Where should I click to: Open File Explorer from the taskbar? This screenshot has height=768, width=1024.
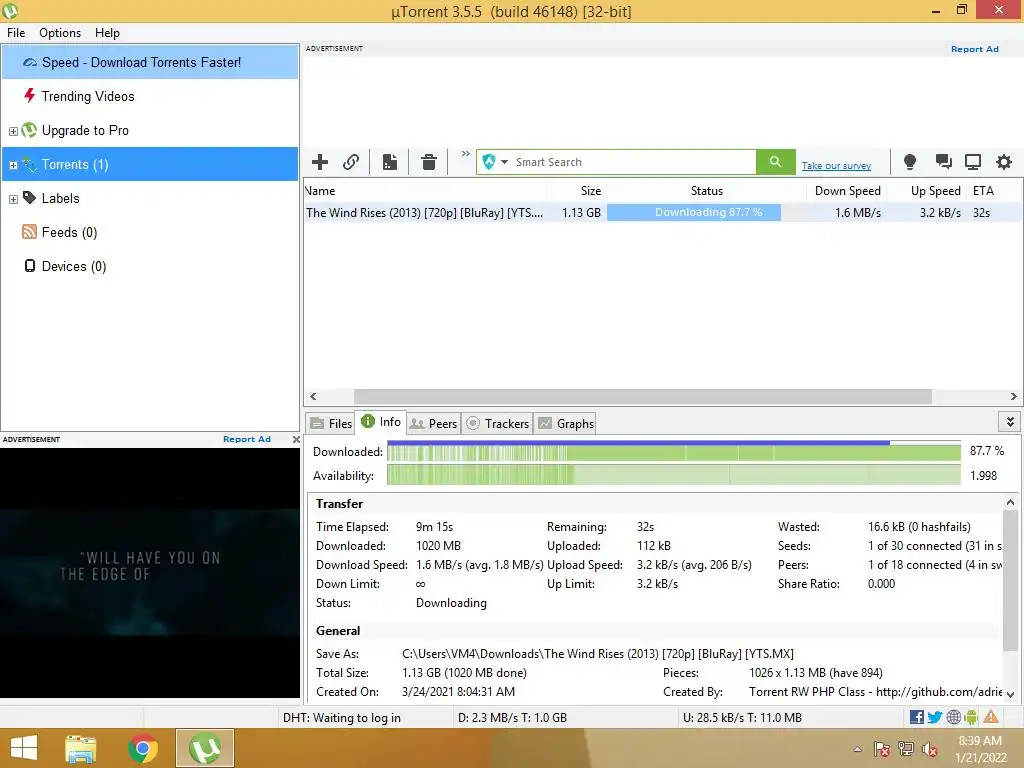click(81, 748)
